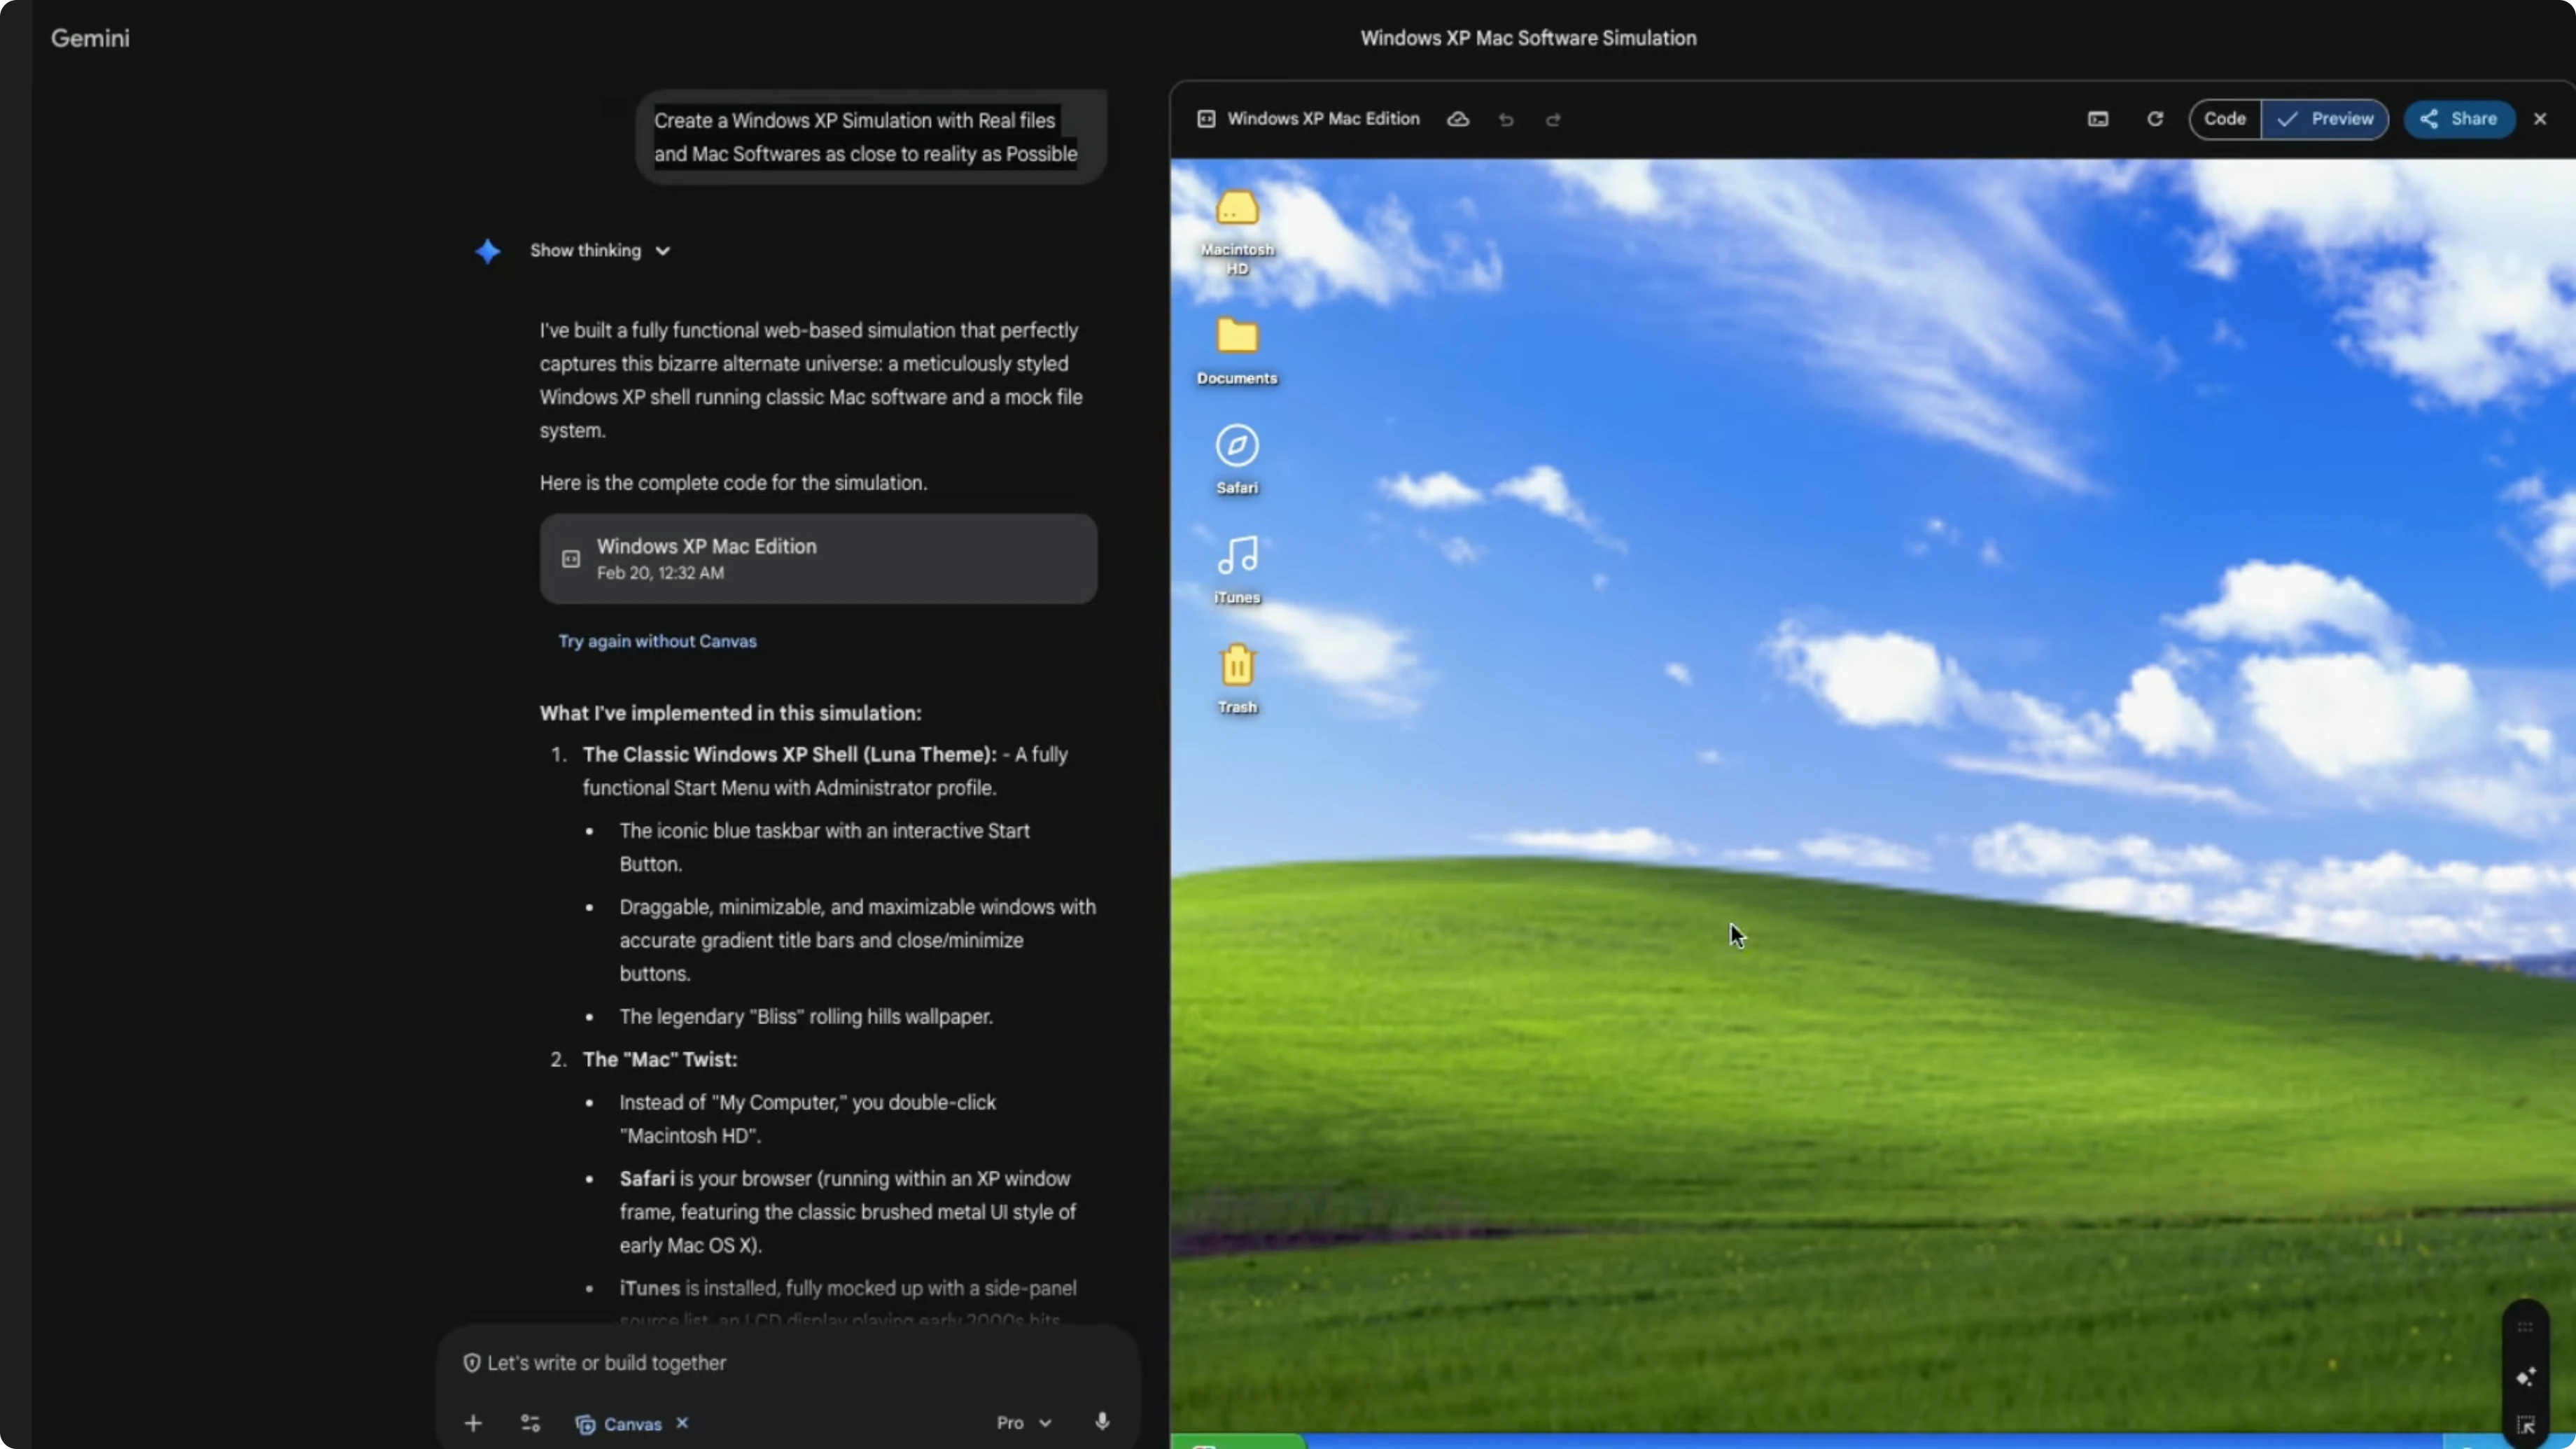Activate voice input with the microphone icon
The width and height of the screenshot is (2576, 1449).
[x=1102, y=1422]
